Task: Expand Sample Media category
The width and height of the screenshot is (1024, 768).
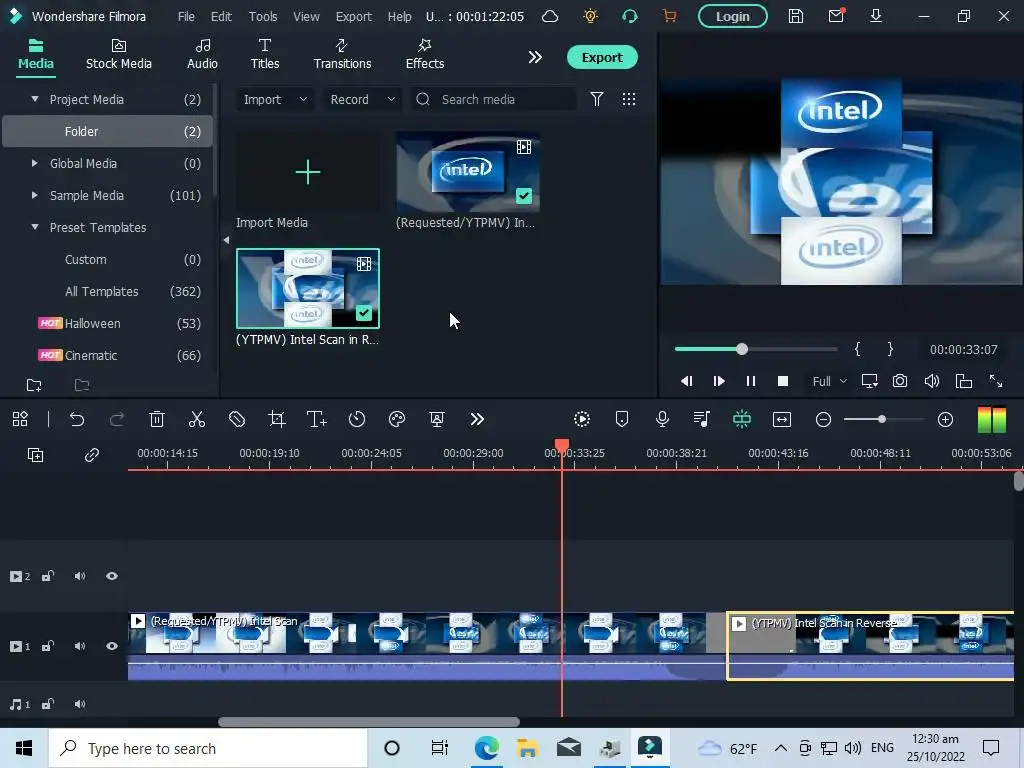Action: 35,195
